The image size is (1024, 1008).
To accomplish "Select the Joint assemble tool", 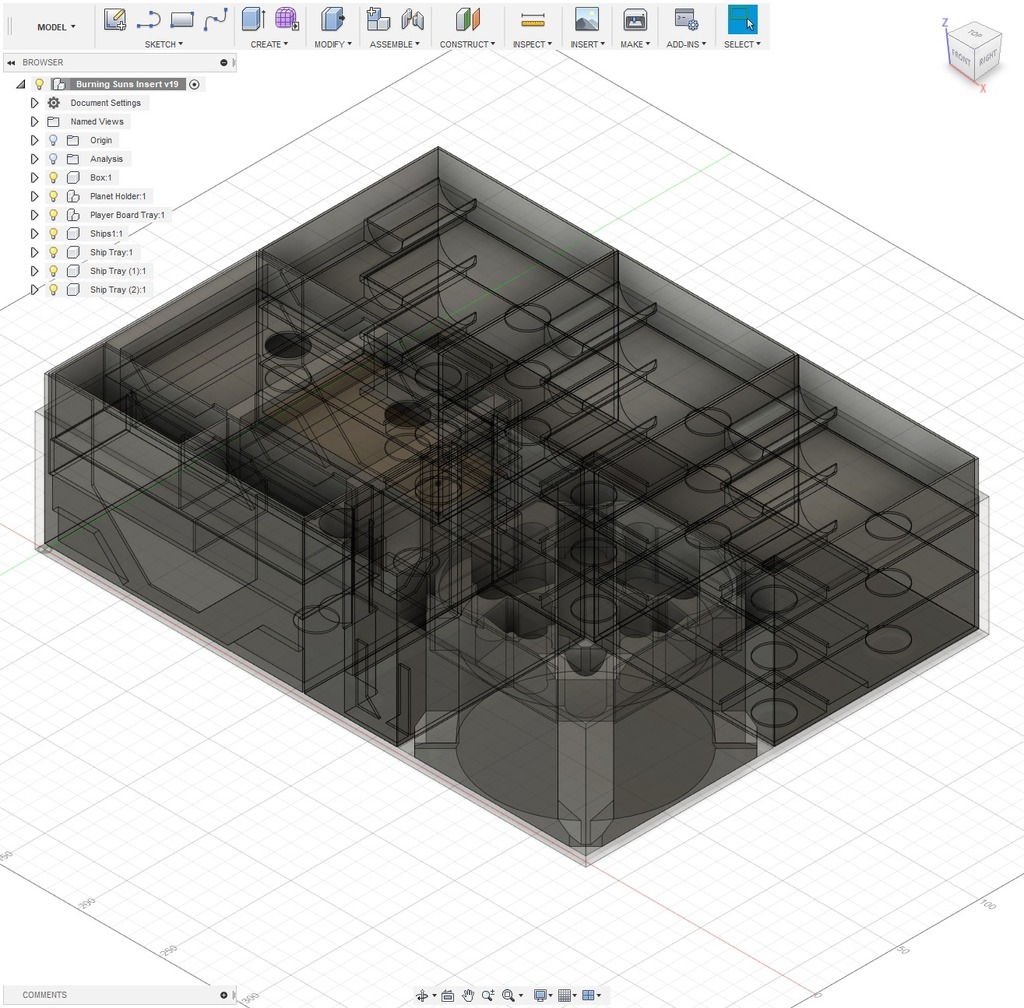I will point(413,20).
